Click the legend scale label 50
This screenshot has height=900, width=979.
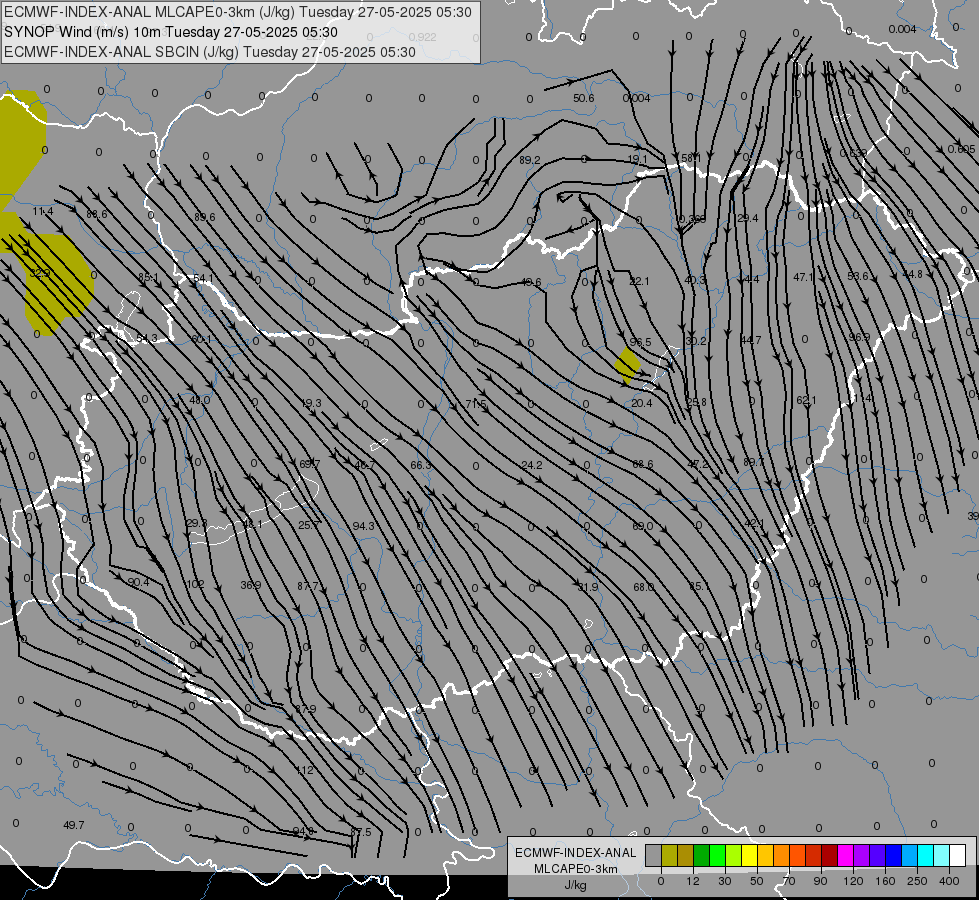pyautogui.click(x=756, y=881)
